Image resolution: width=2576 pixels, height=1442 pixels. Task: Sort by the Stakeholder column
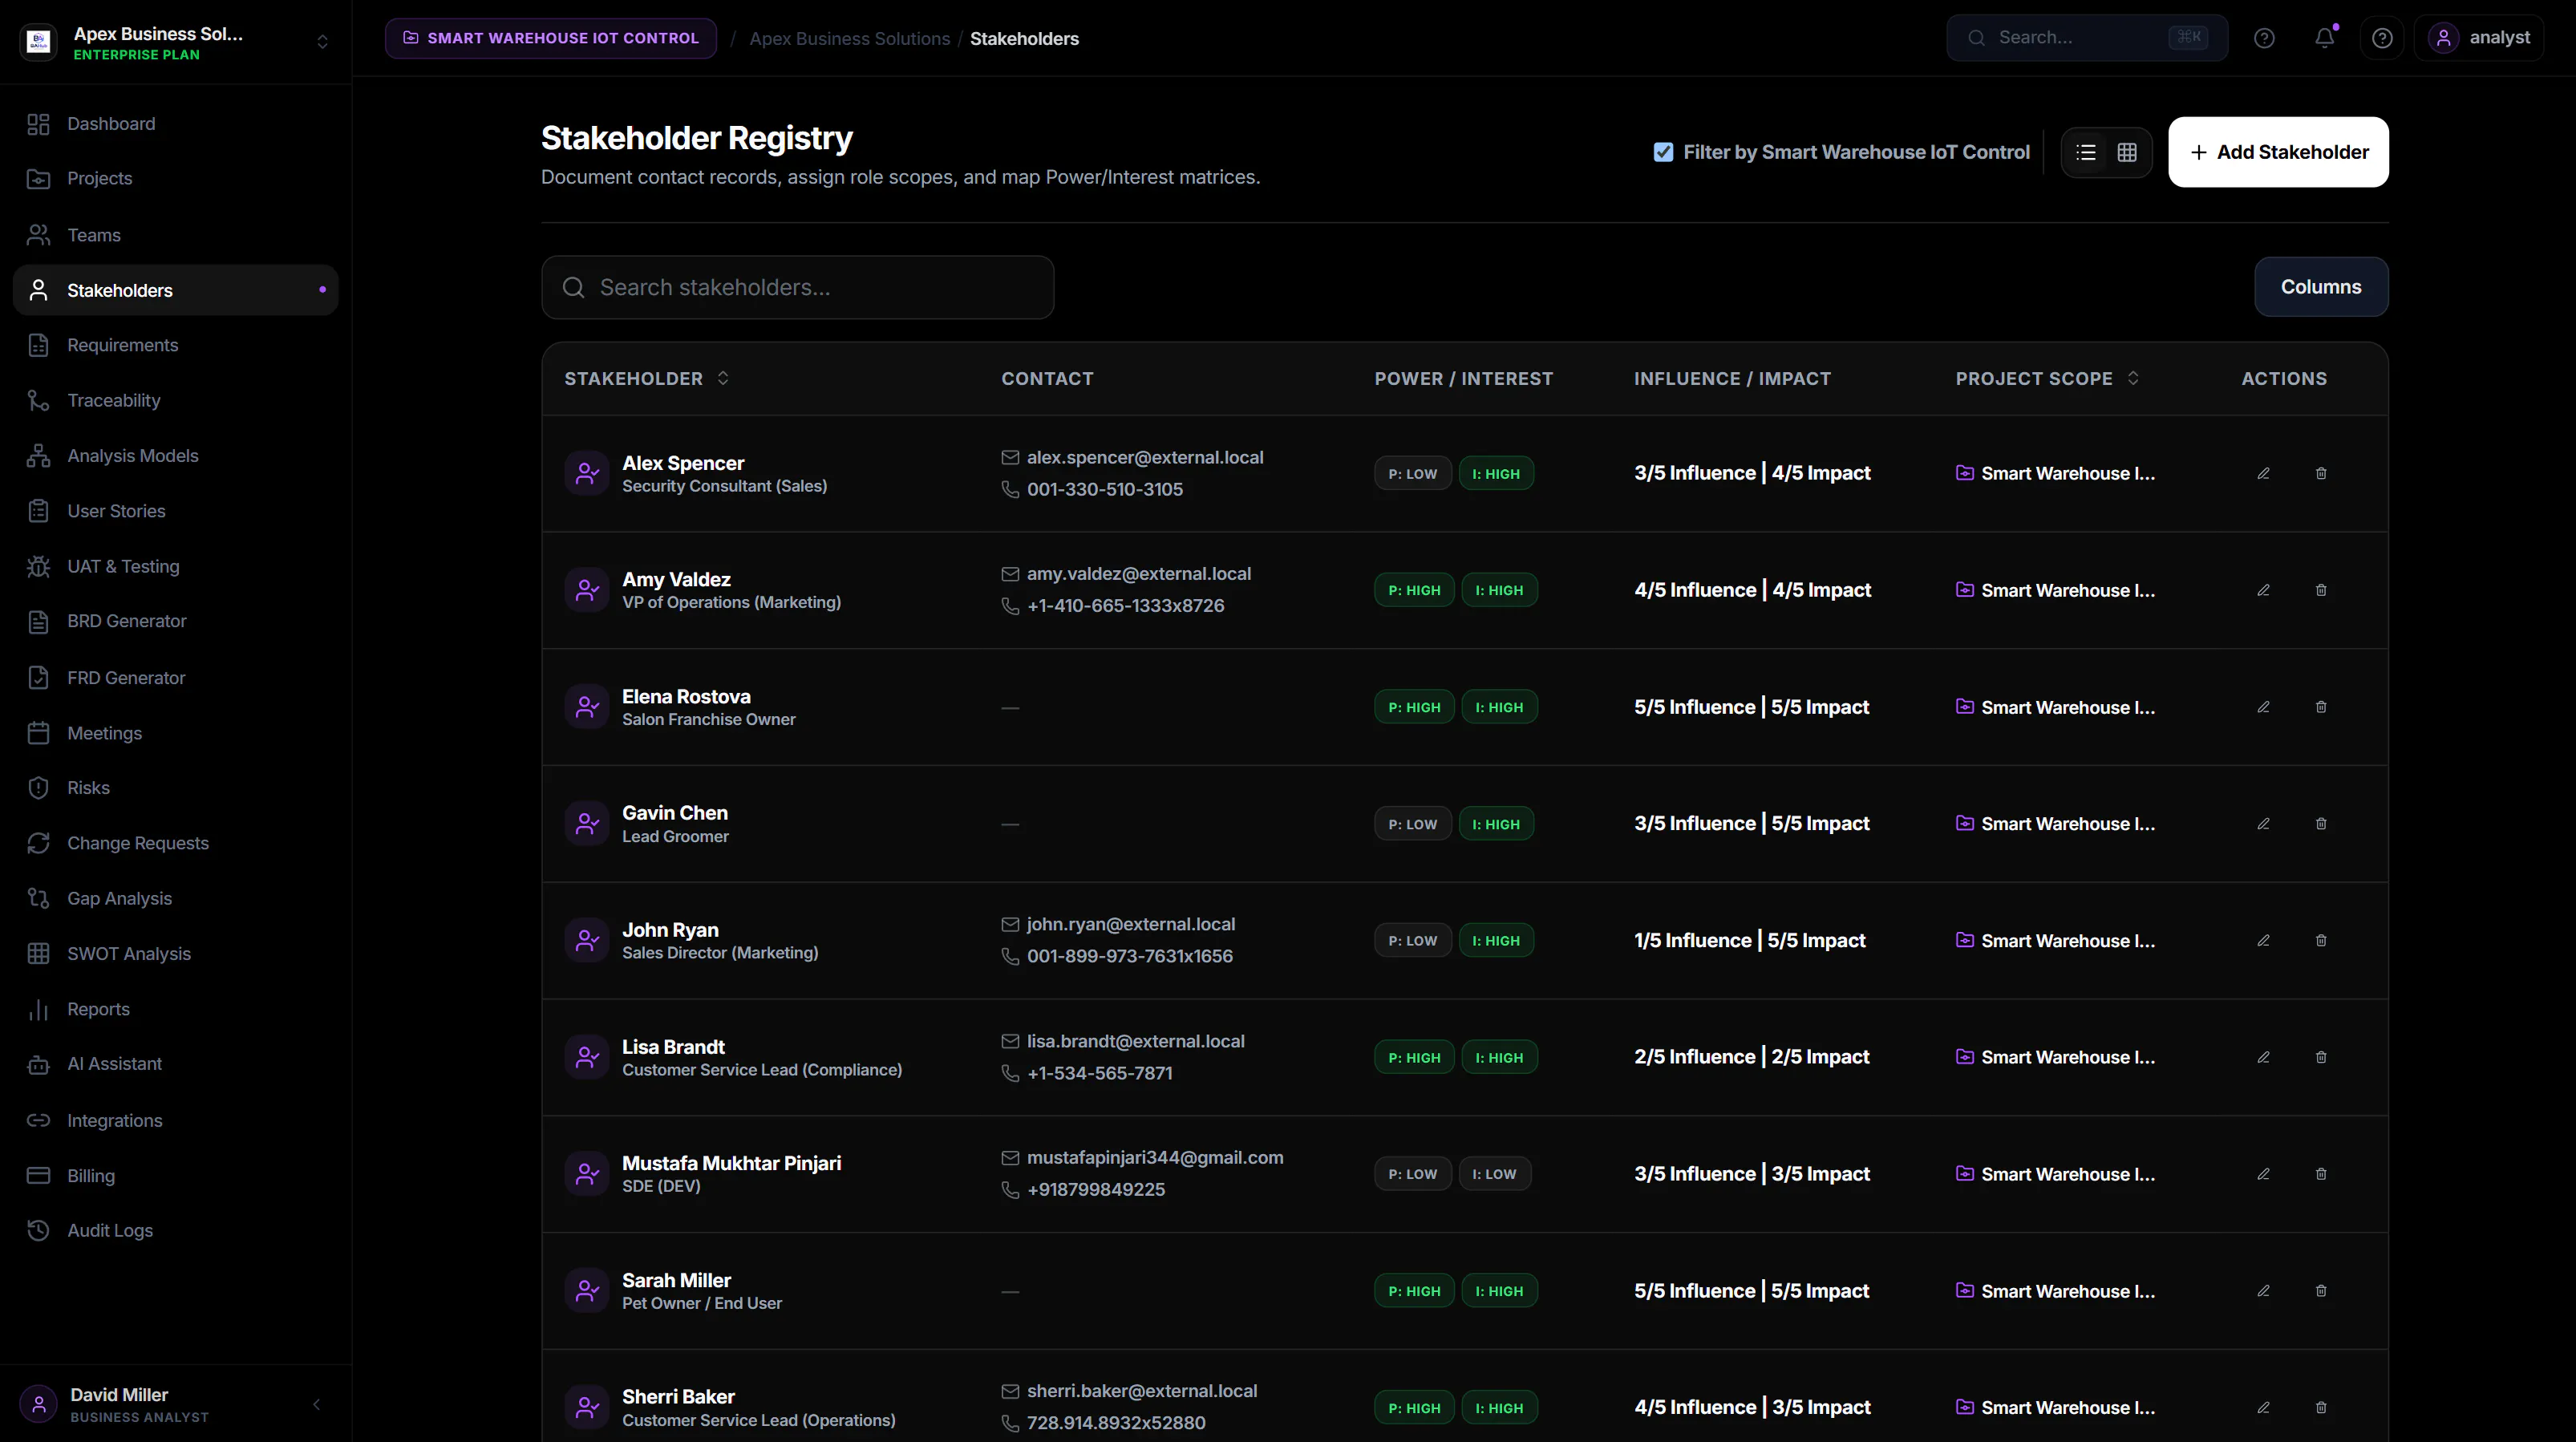click(x=646, y=378)
